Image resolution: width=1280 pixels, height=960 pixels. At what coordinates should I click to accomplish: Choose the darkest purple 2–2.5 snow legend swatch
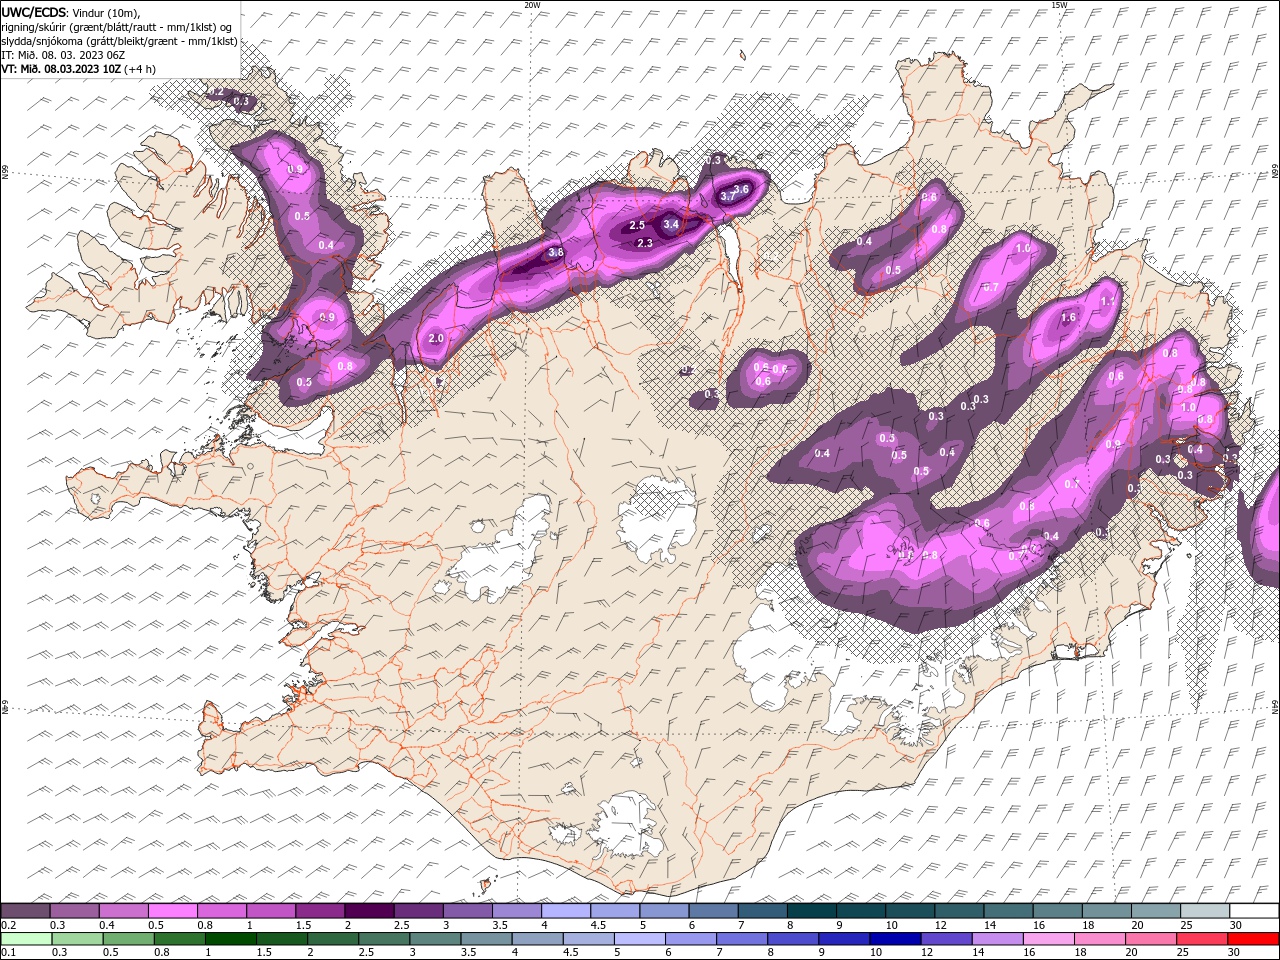tap(368, 911)
